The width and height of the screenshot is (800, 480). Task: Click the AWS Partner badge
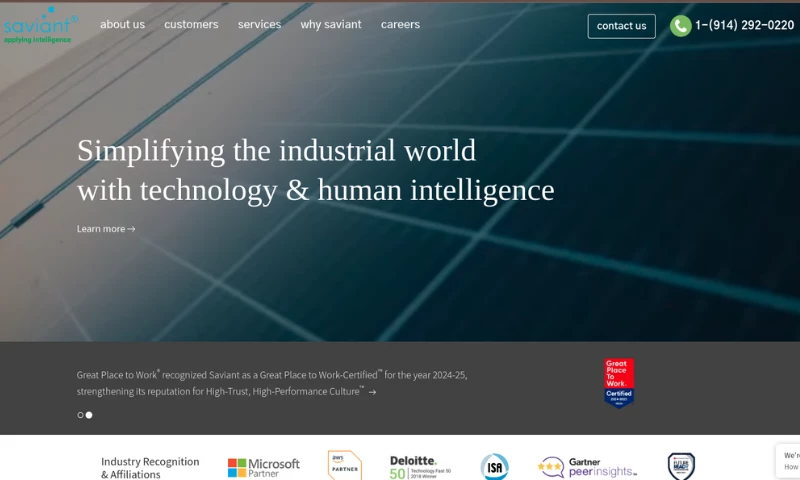click(x=344, y=465)
